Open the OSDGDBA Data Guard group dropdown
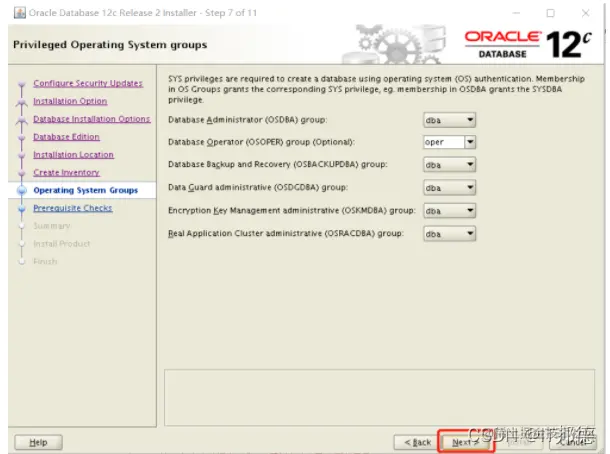The image size is (610, 454). pyautogui.click(x=449, y=188)
